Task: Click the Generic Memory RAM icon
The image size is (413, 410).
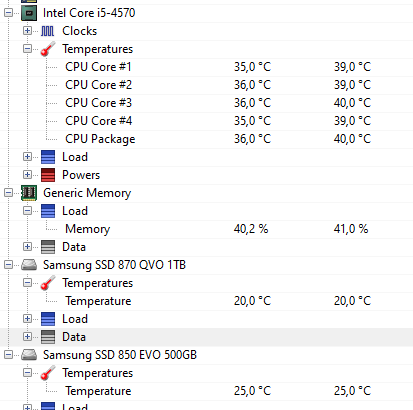Action: coord(29,193)
